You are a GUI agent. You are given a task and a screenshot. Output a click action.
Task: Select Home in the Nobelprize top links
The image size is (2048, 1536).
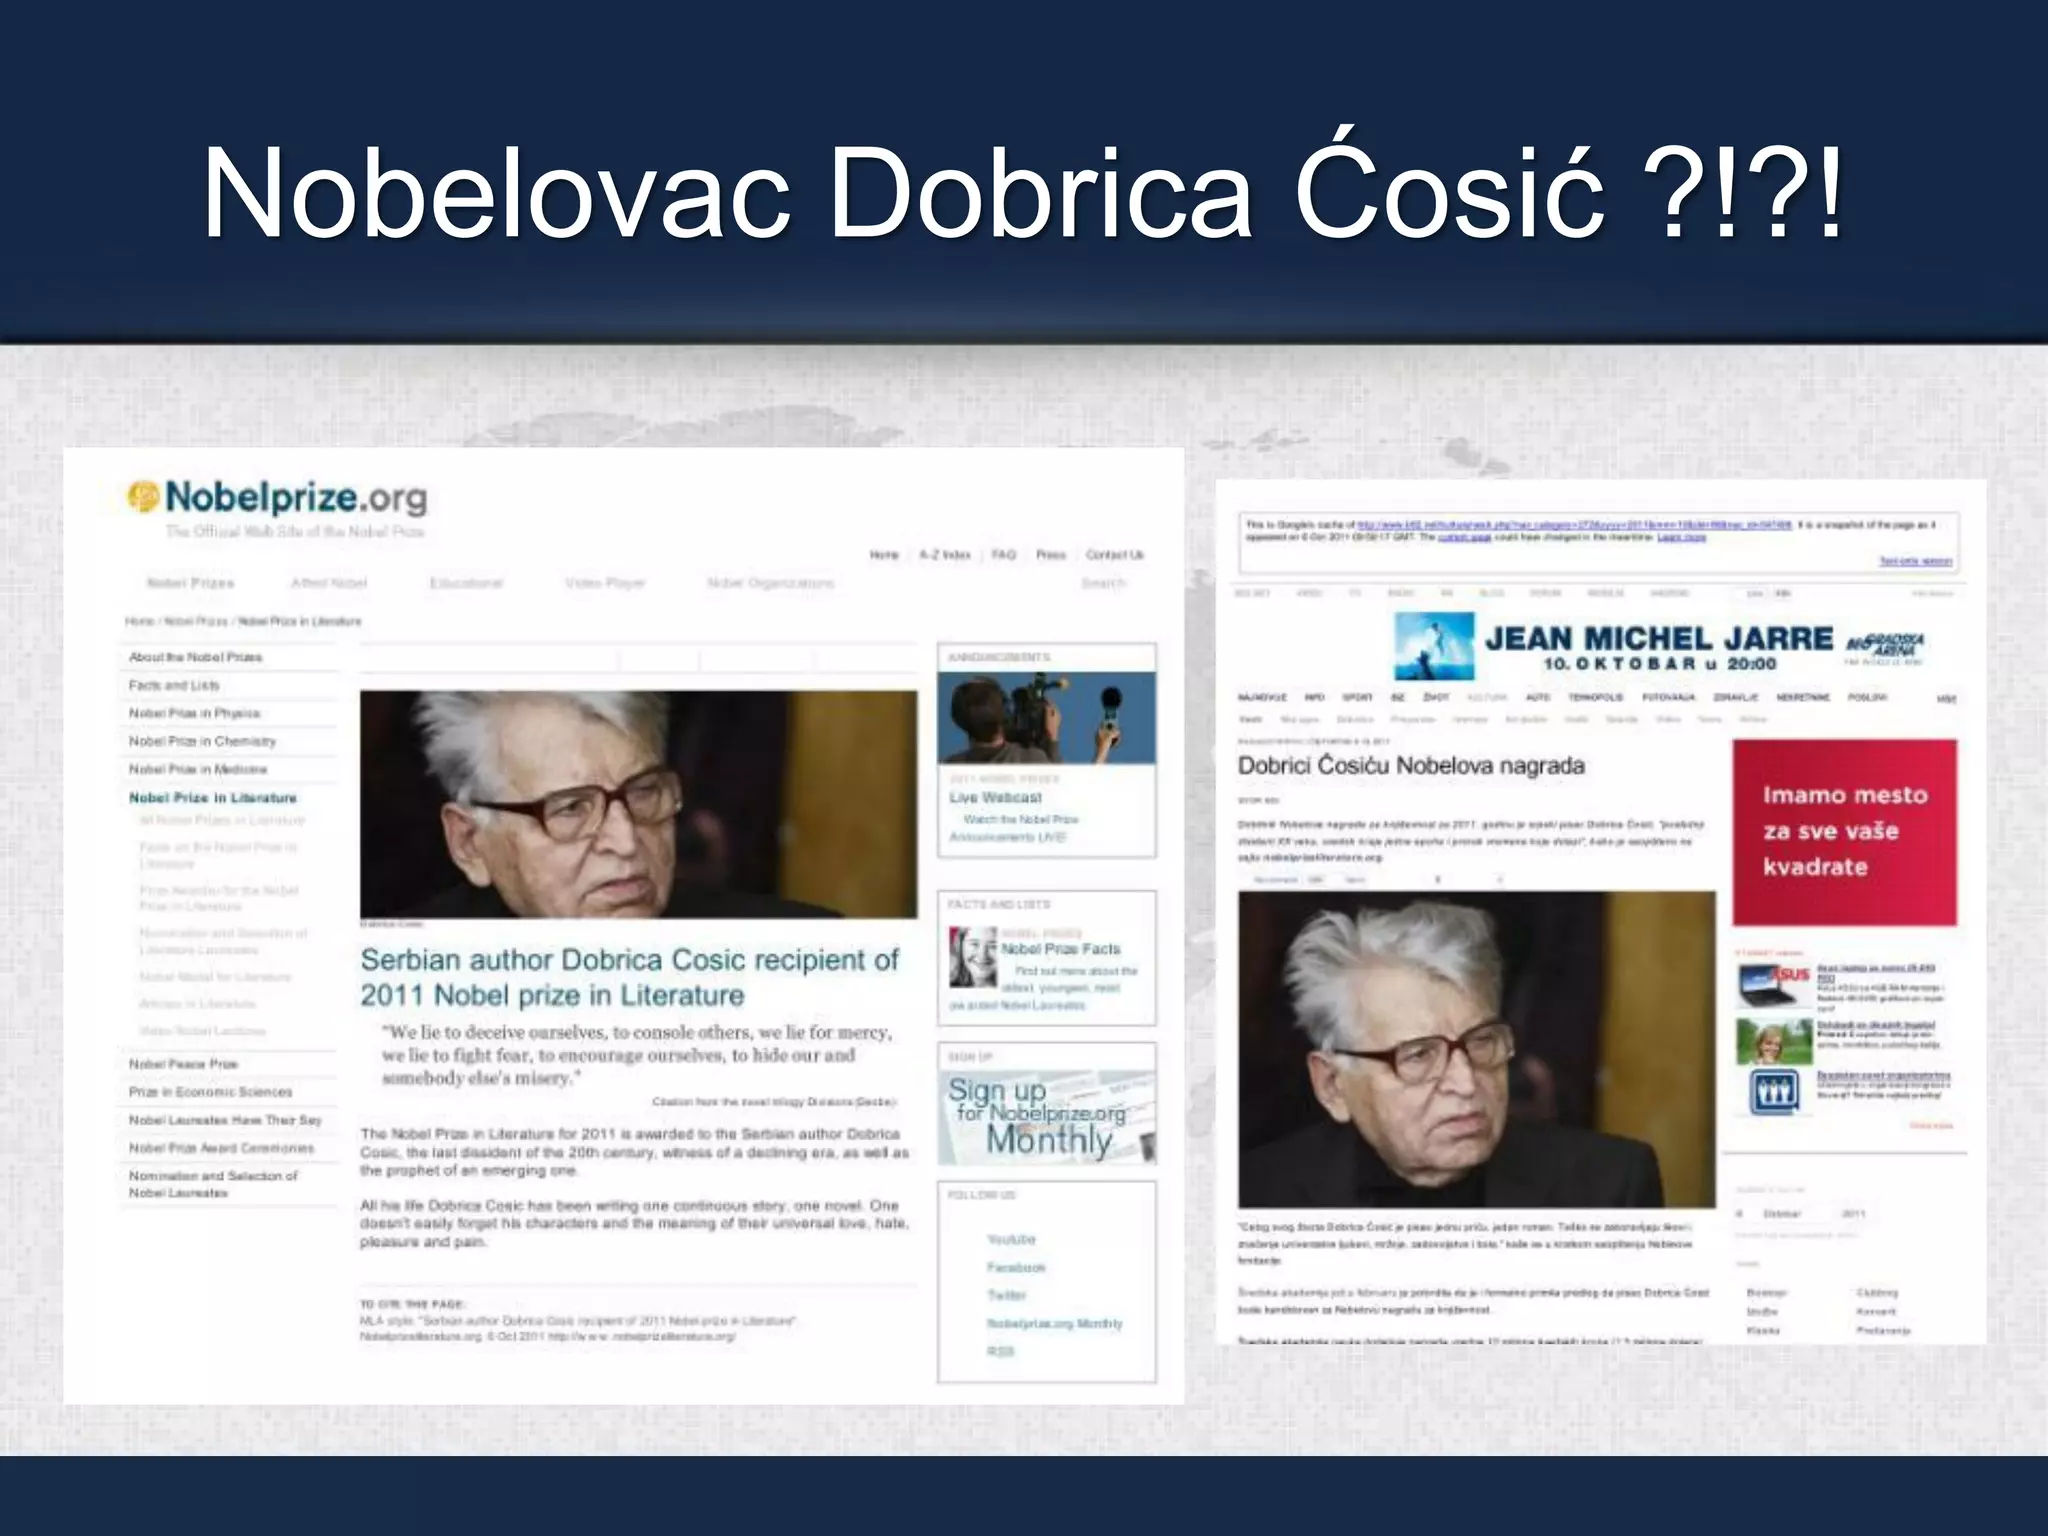(x=884, y=555)
